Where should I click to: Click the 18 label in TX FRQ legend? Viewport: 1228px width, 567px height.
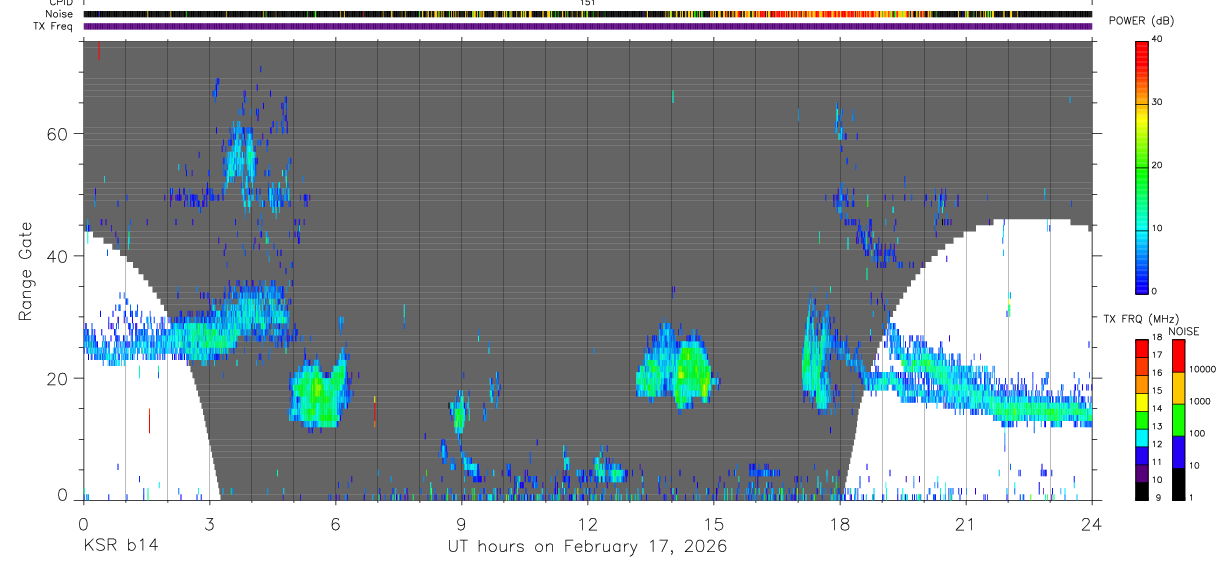pos(1157,338)
